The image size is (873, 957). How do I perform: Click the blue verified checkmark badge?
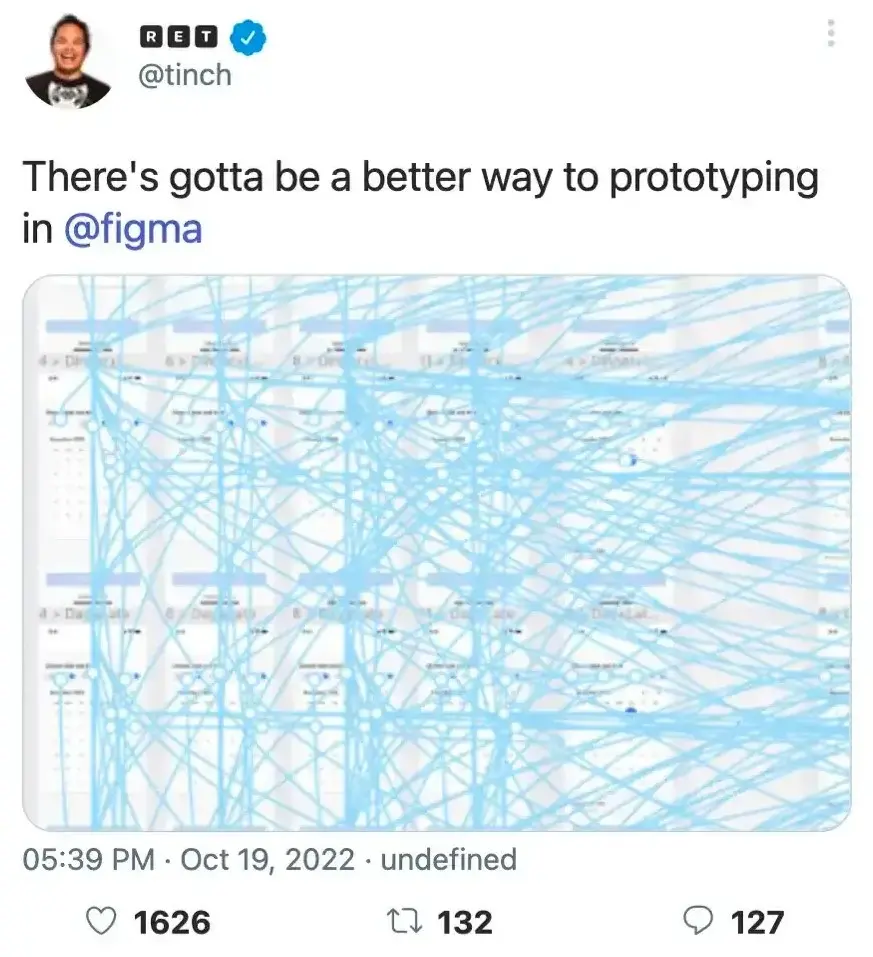pos(247,37)
